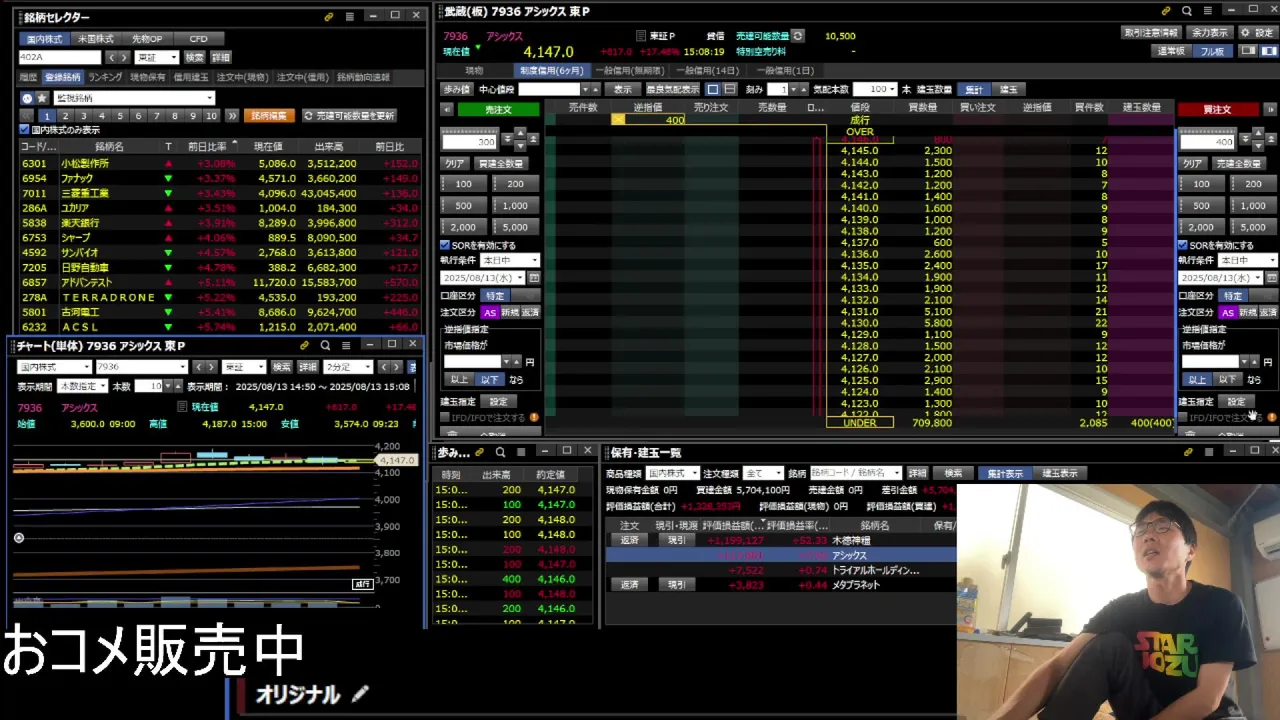
Task: Select 一般信用(無期限) tab
Action: click(x=629, y=71)
